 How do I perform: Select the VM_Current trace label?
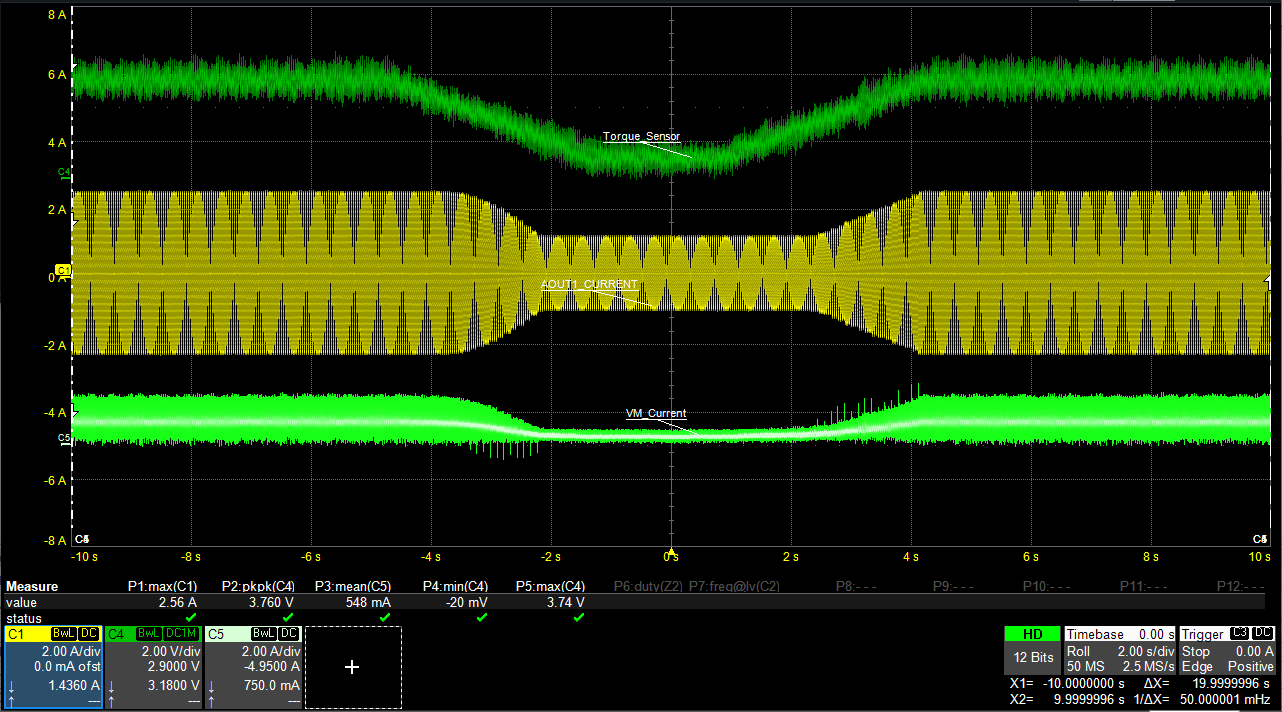click(655, 413)
